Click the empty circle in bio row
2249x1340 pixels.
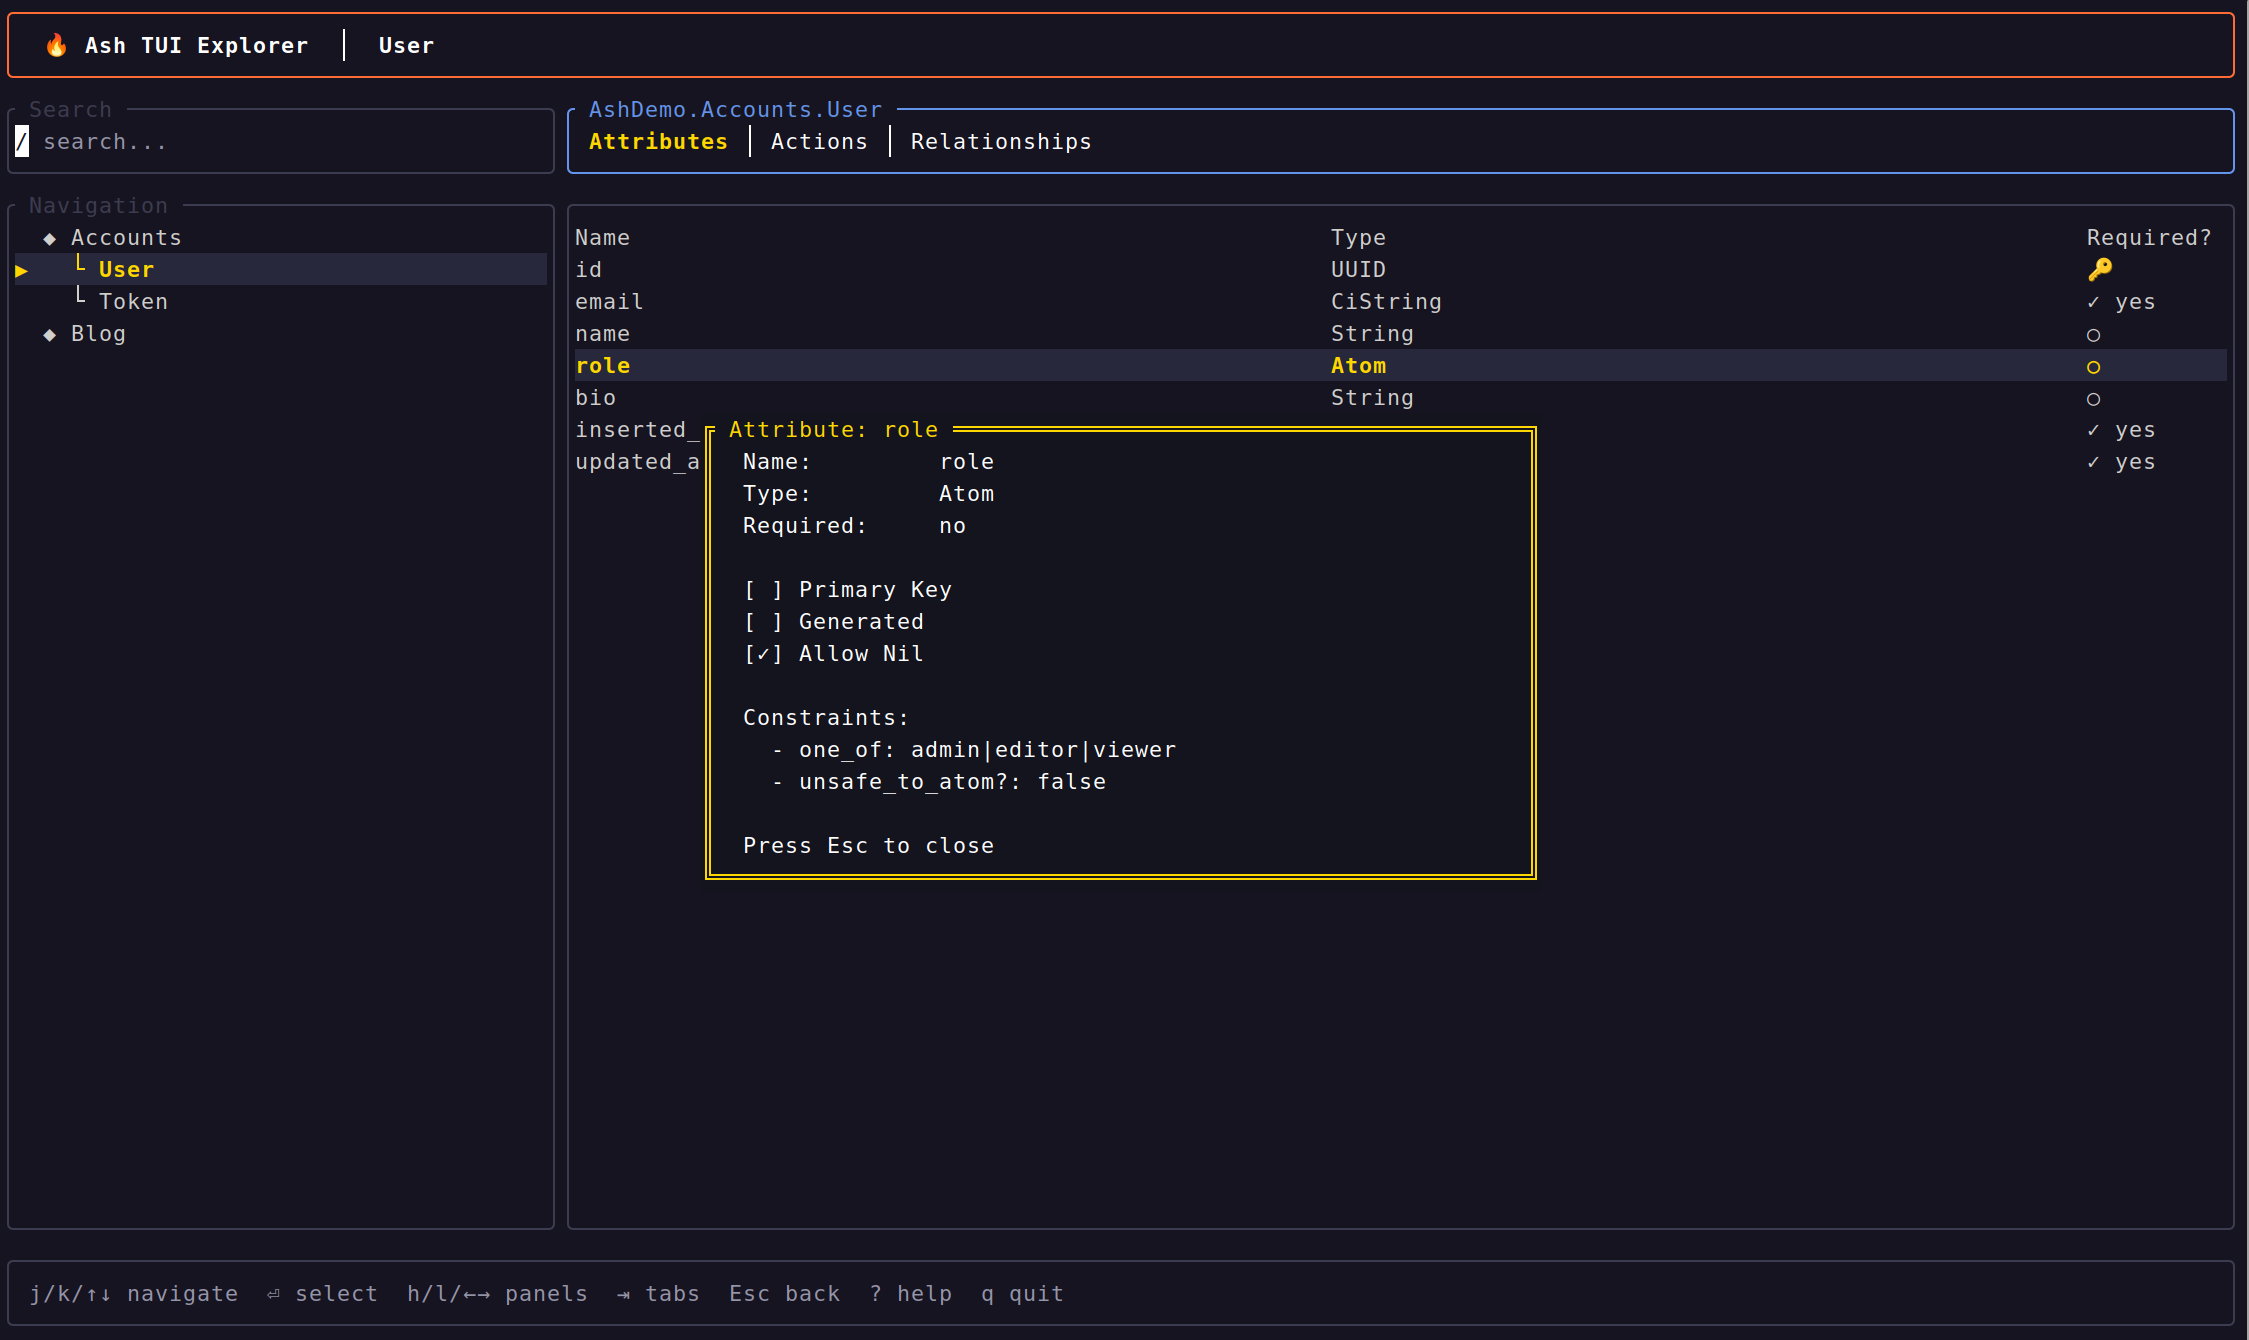(x=2093, y=399)
